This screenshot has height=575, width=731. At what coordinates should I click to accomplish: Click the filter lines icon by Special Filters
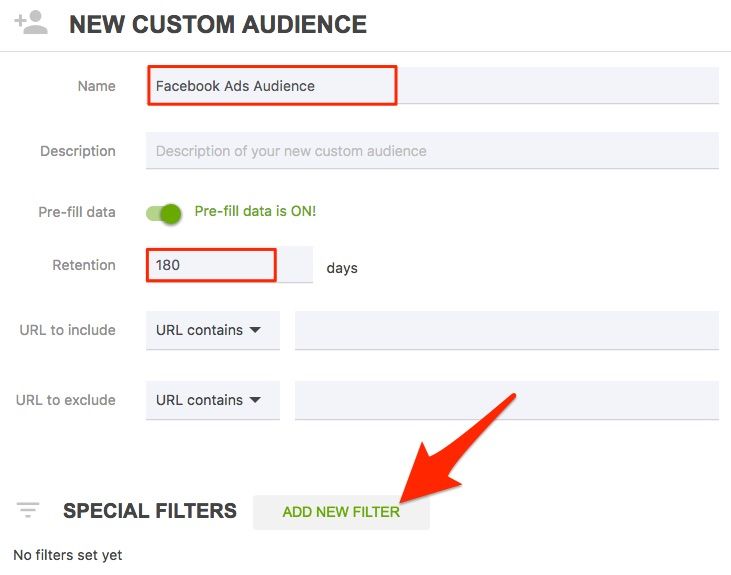click(x=28, y=511)
